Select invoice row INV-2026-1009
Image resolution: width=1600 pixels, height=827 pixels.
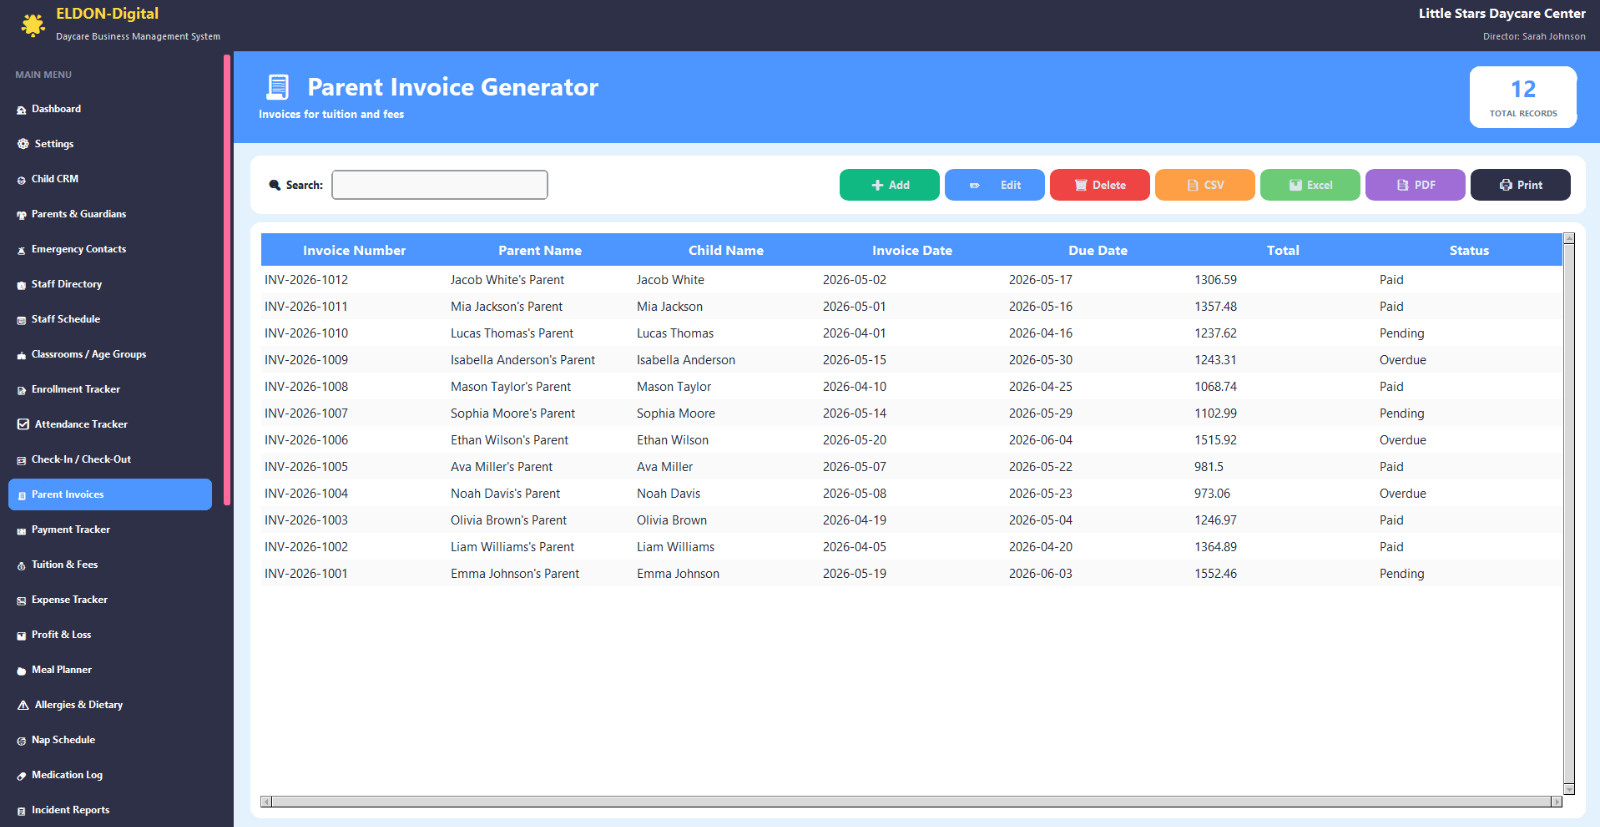coord(911,360)
